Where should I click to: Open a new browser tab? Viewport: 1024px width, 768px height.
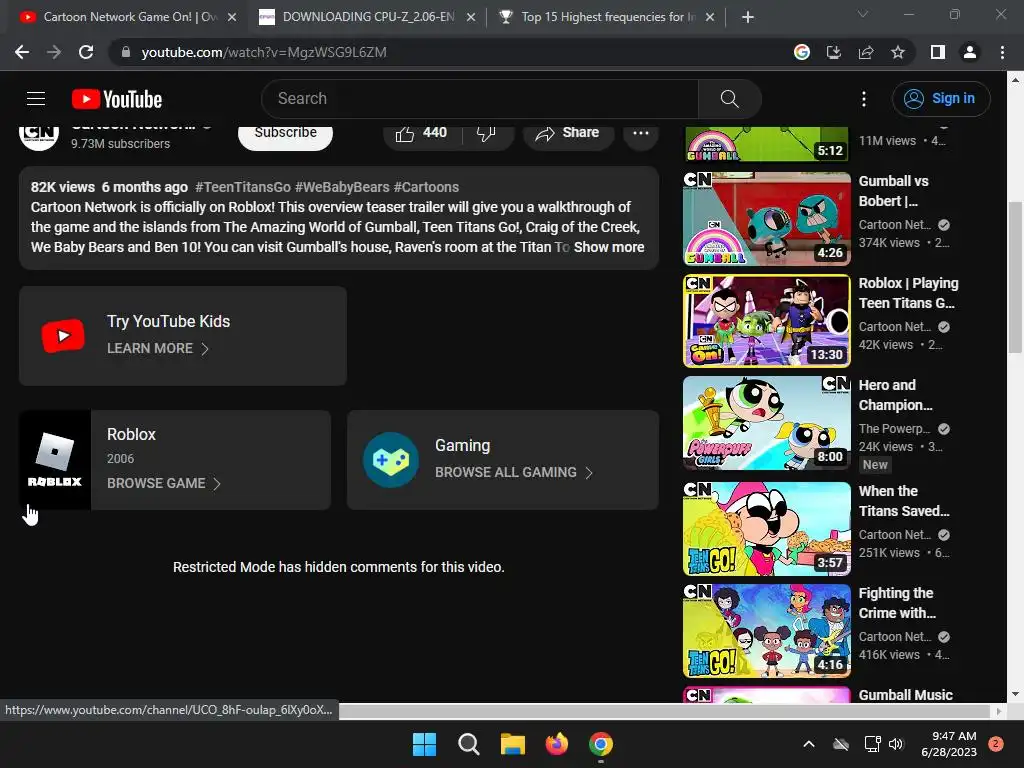click(x=748, y=17)
